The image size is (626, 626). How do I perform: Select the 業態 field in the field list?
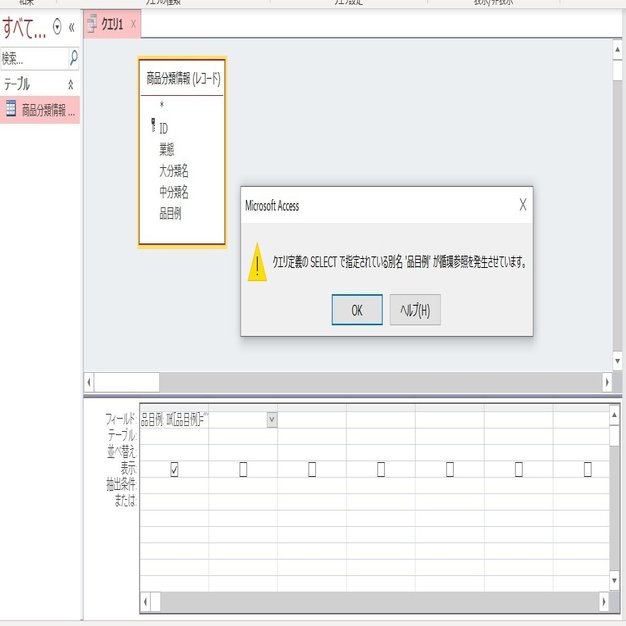coord(167,150)
